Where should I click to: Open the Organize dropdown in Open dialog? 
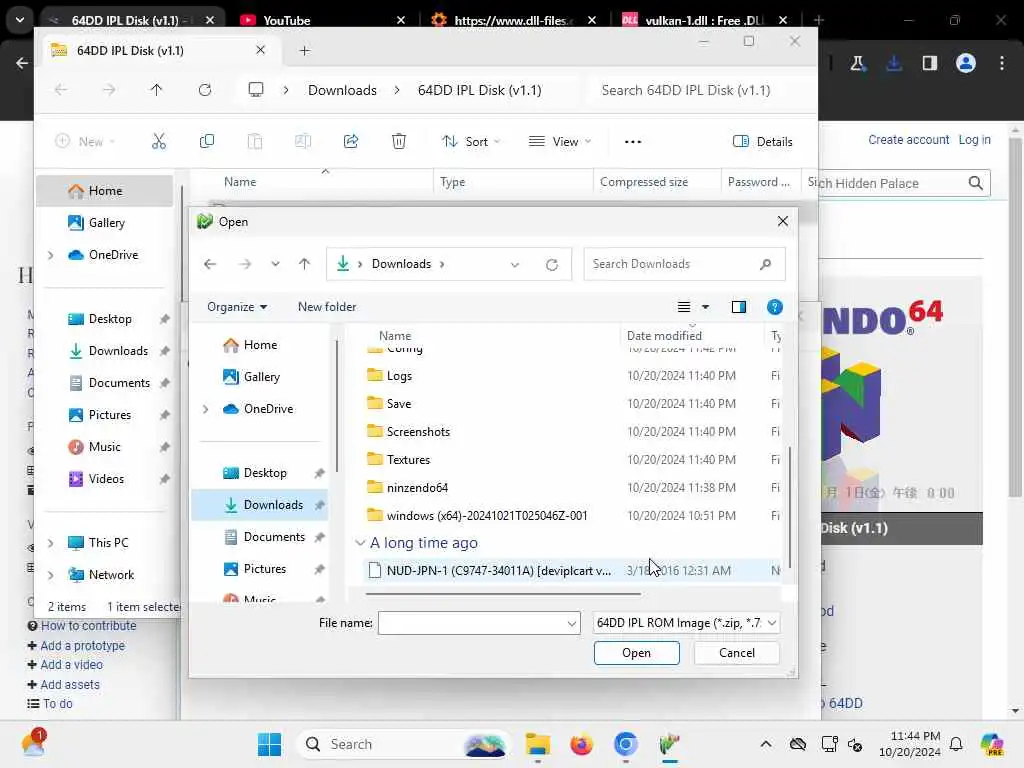[236, 307]
